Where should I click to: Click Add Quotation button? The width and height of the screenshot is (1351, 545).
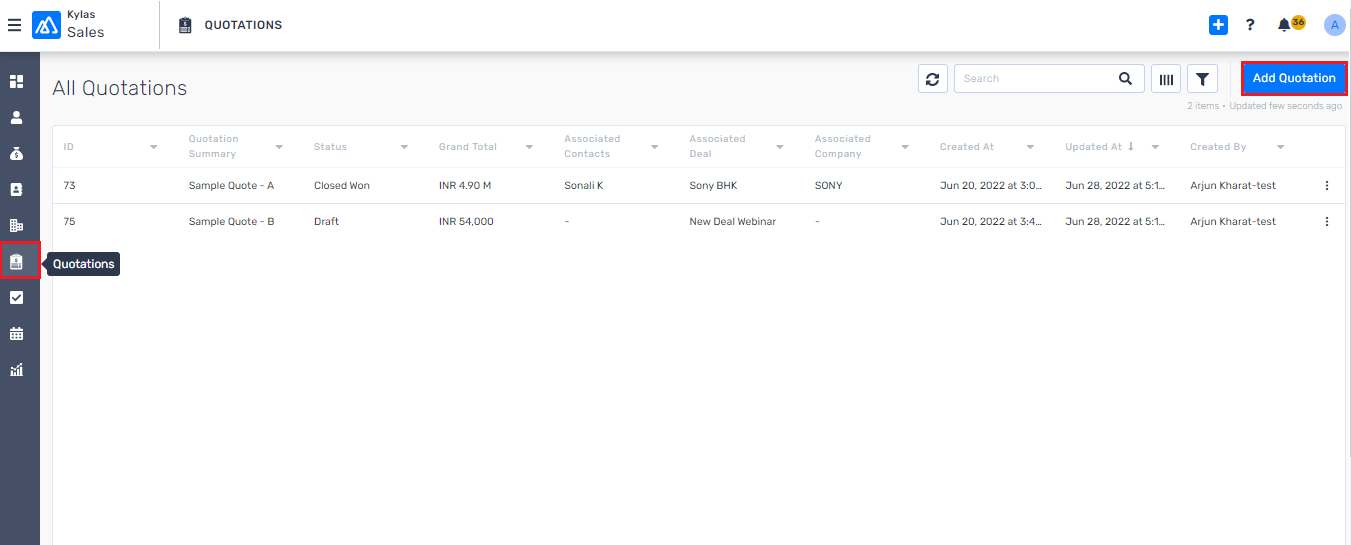point(1294,78)
